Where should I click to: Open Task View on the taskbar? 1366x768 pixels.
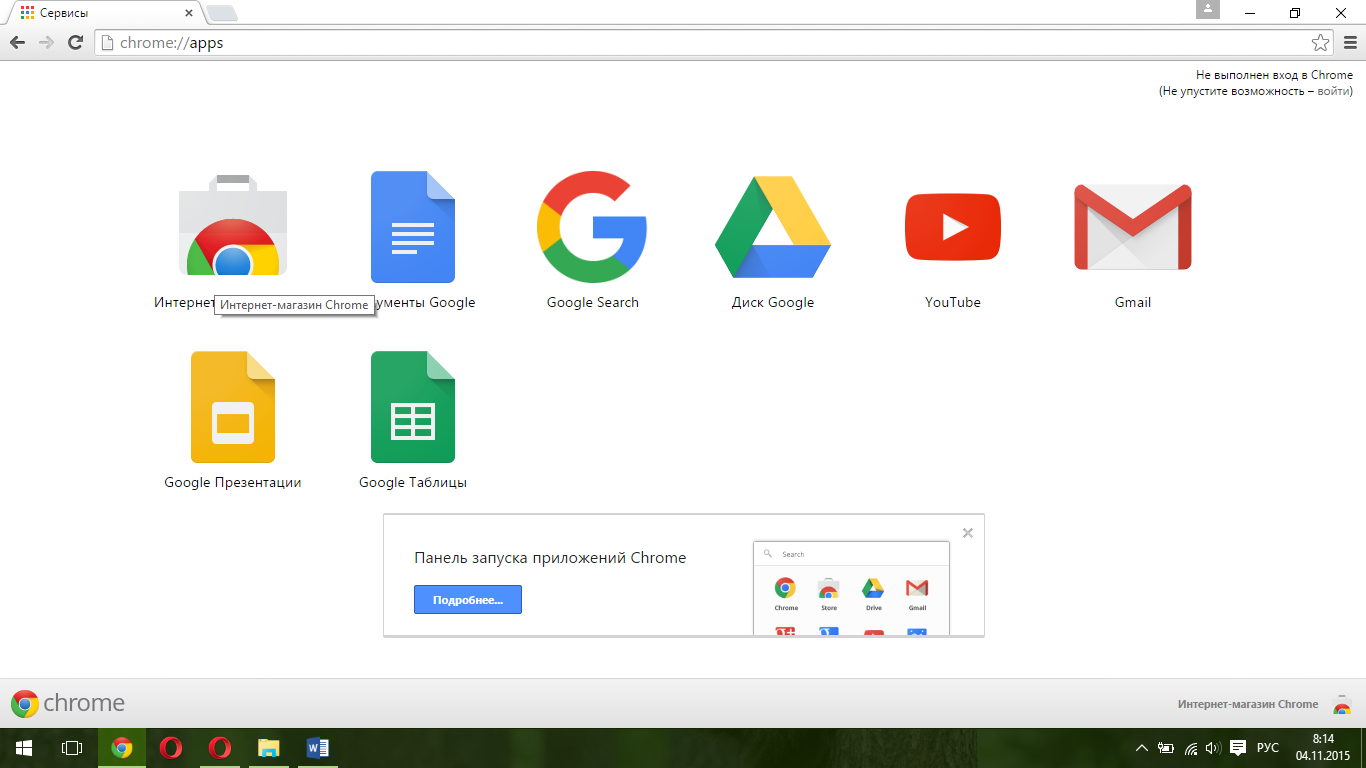tap(71, 747)
